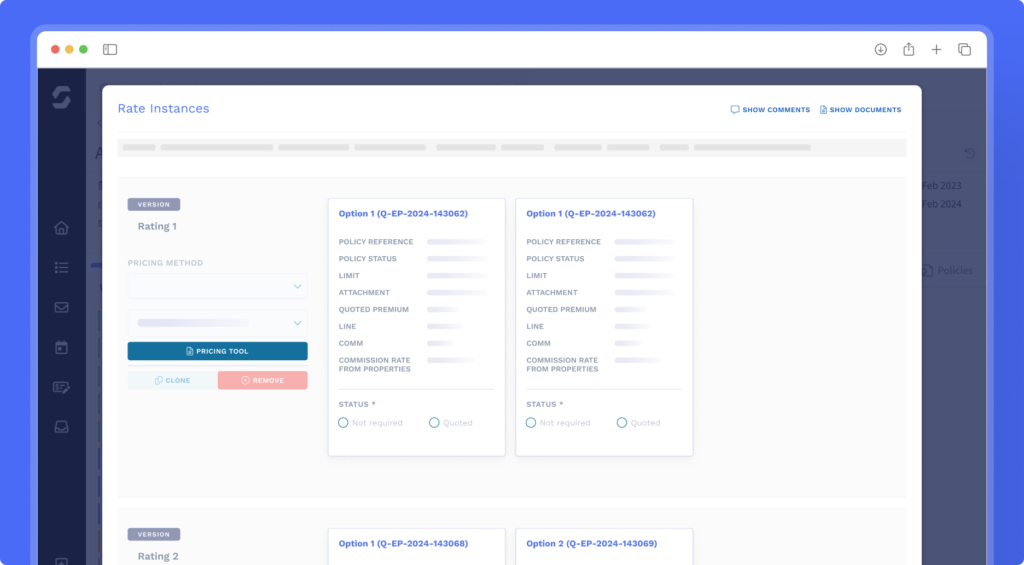Click the inbox tray icon in sidebar

pyautogui.click(x=61, y=427)
